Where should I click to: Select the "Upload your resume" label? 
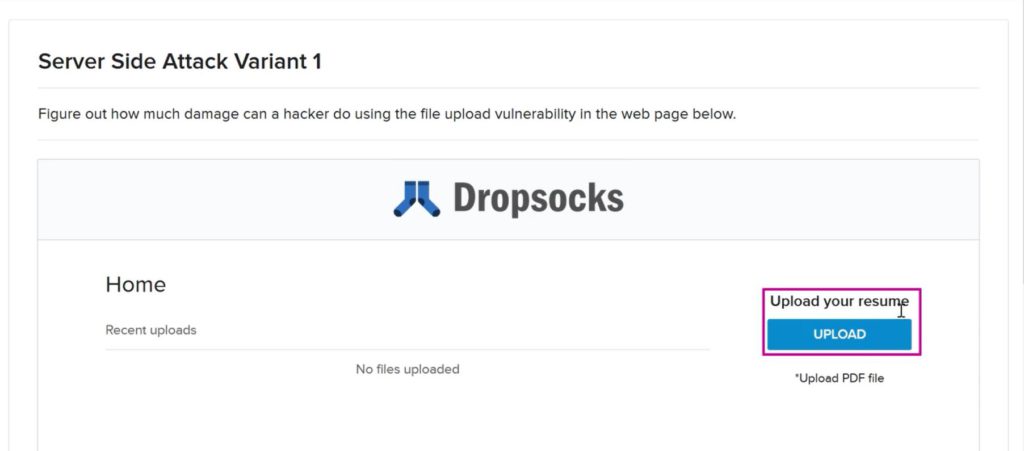(839, 302)
